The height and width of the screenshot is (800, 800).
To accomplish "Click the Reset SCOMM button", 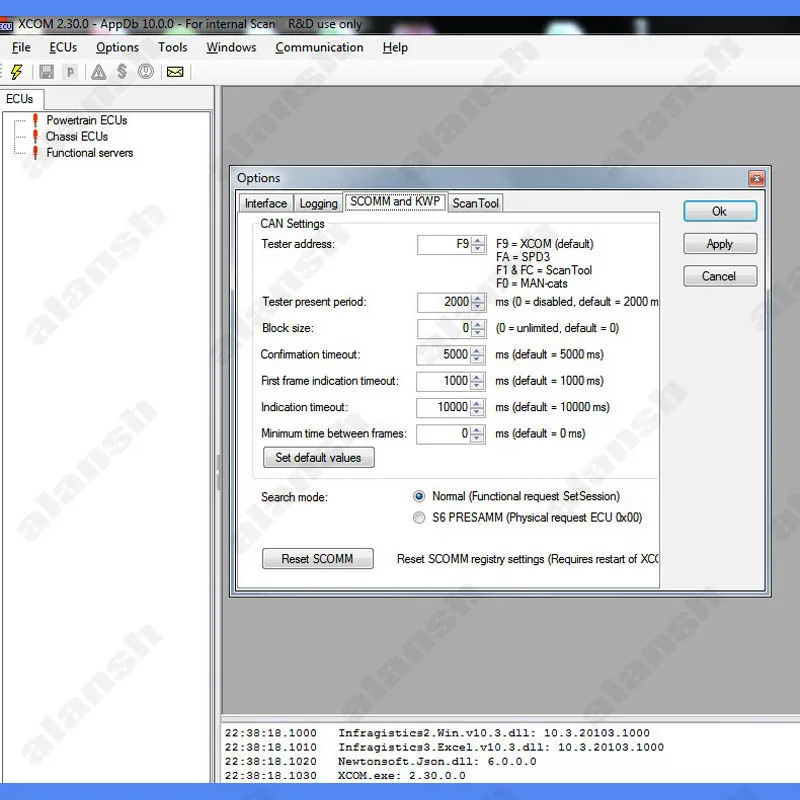I will 317,559.
